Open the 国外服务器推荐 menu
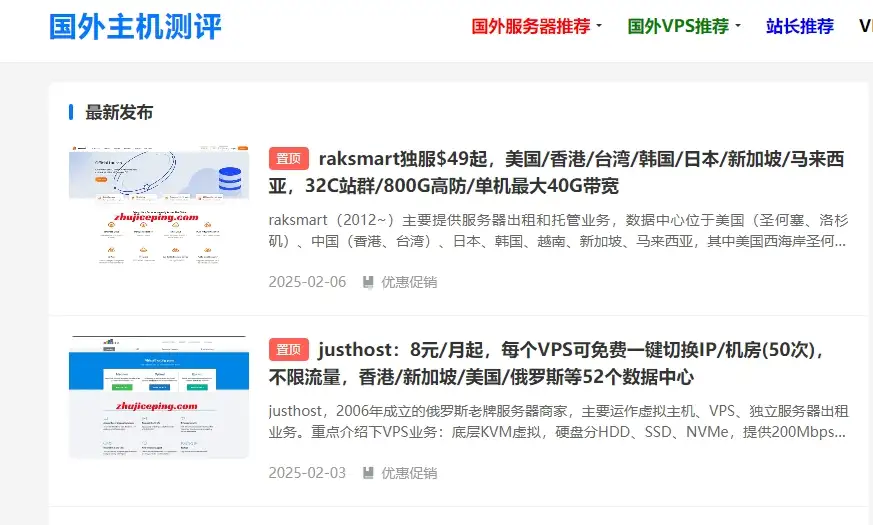The width and height of the screenshot is (873, 525). 531,26
